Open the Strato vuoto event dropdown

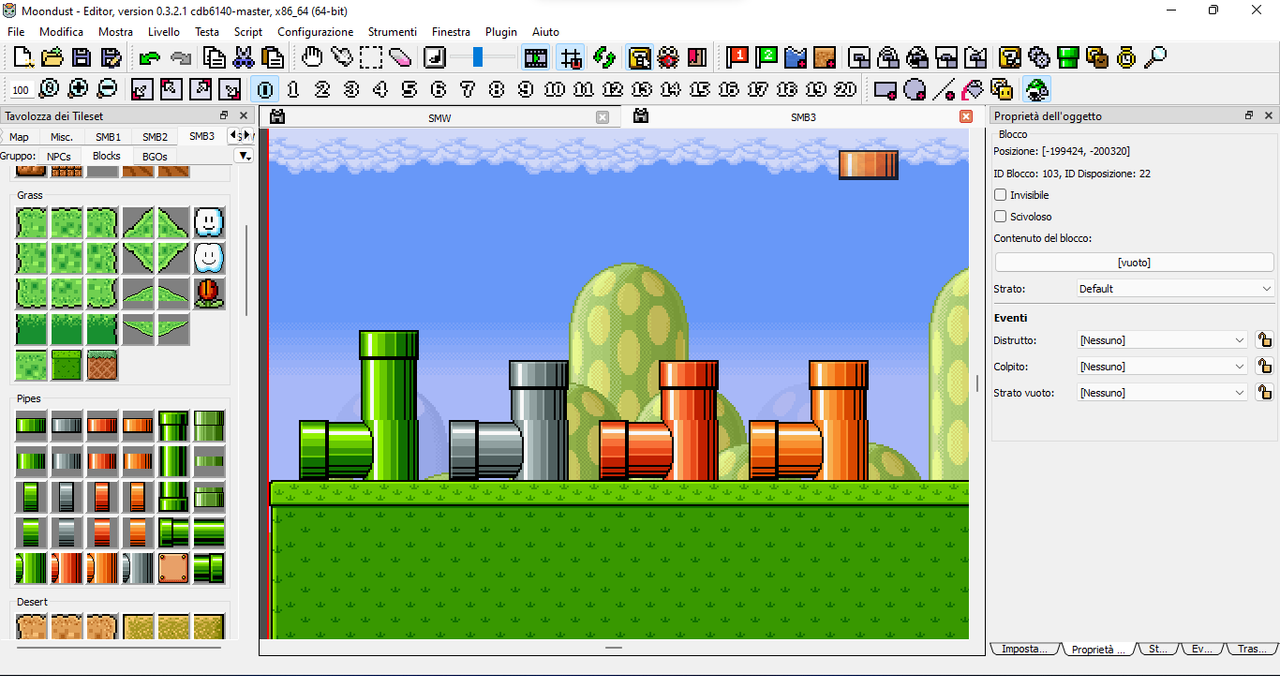(x=1162, y=393)
